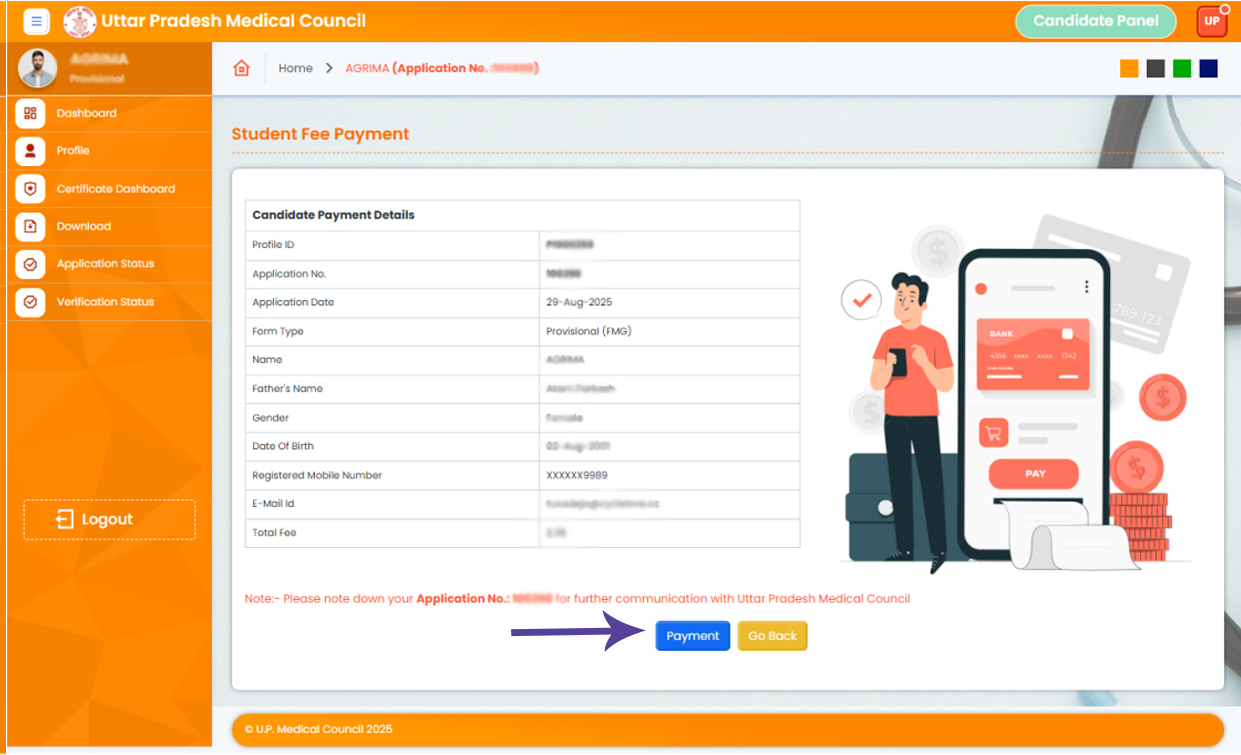Log out using the Logout button
The image size is (1241, 755).
click(x=109, y=519)
